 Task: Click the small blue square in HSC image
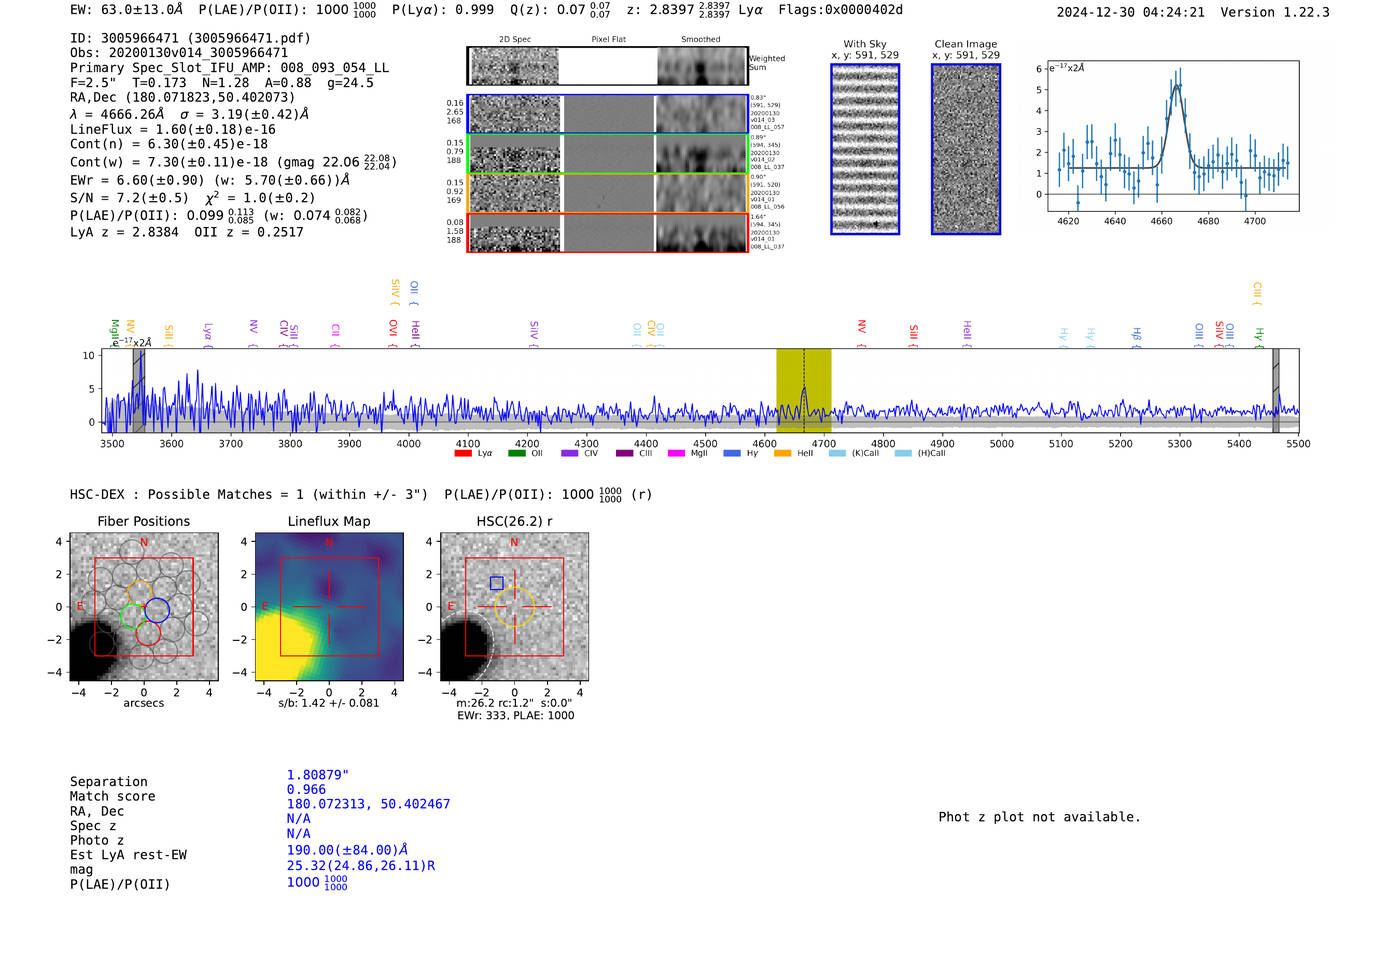pos(496,583)
